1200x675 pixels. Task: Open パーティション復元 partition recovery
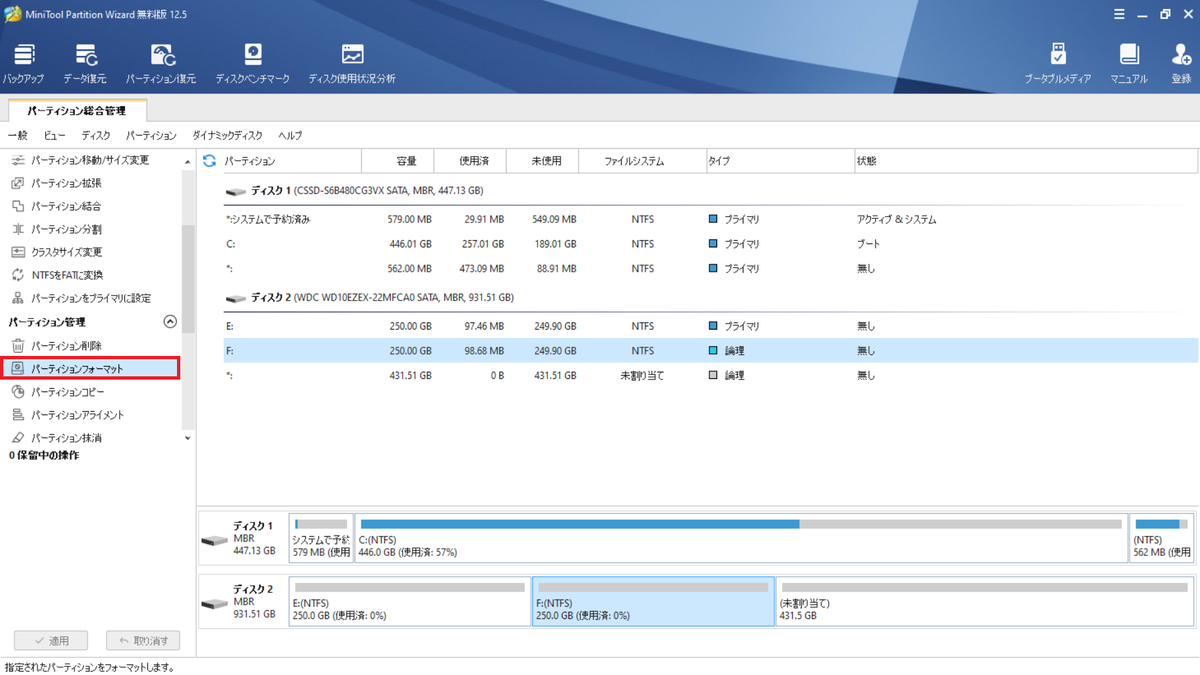click(161, 63)
